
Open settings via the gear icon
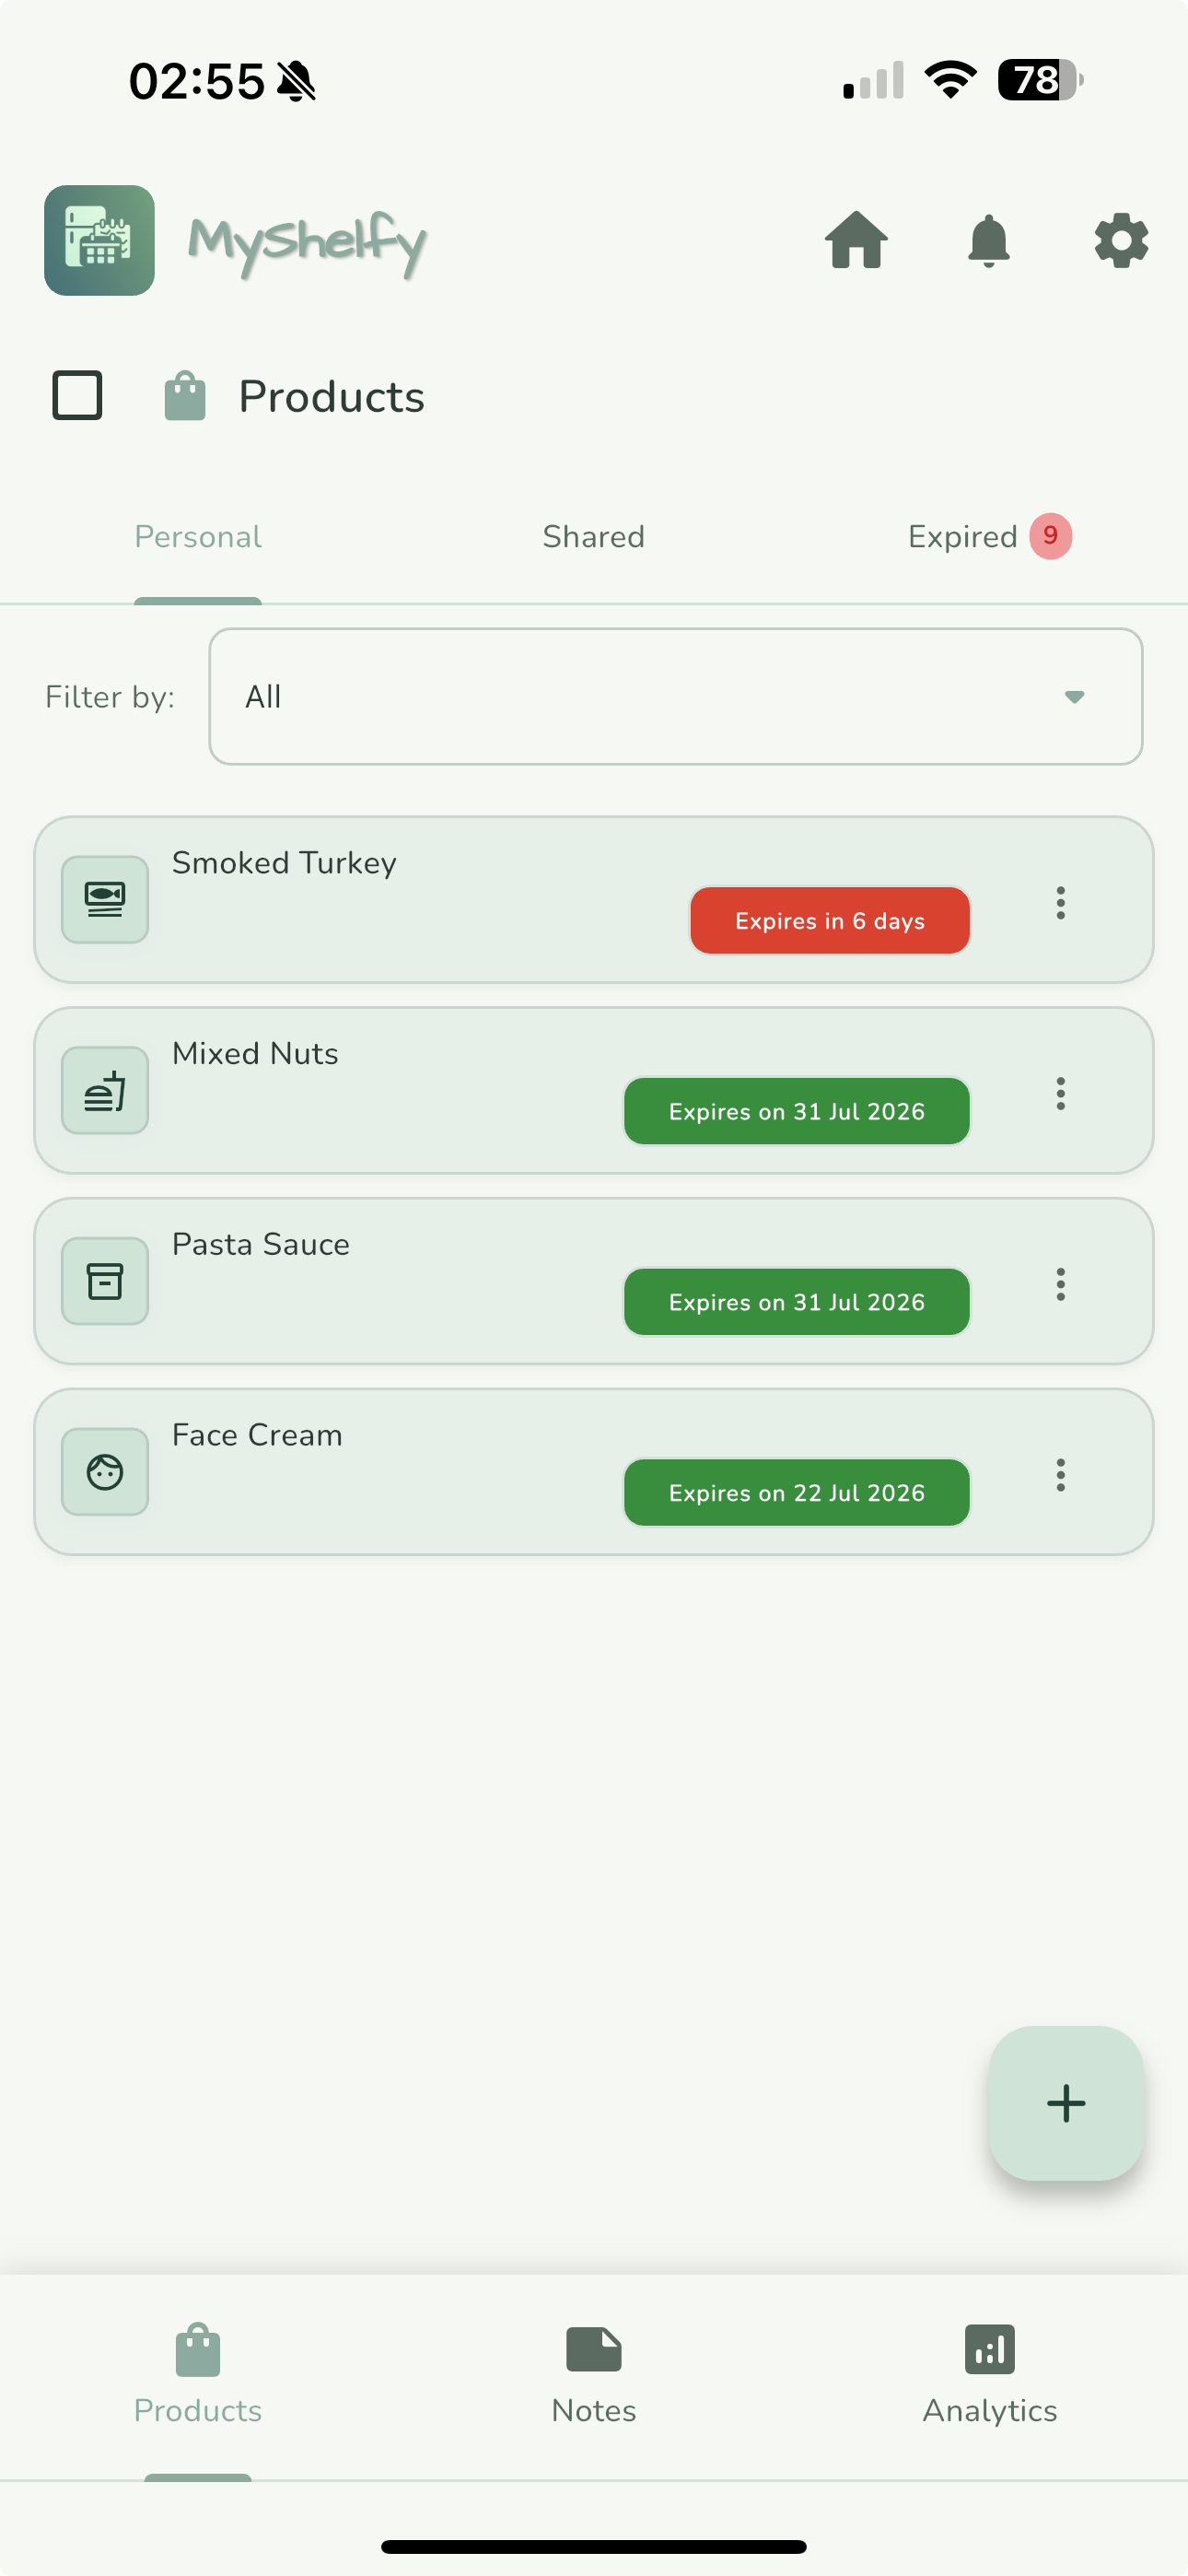(x=1119, y=241)
